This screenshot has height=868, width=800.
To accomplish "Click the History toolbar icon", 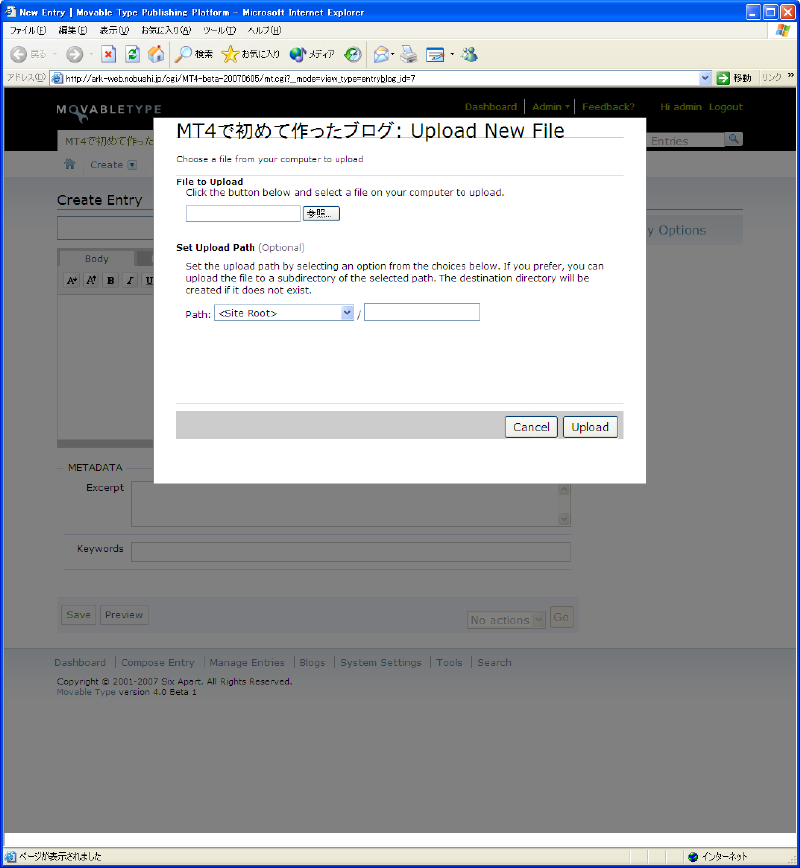I will click(353, 55).
